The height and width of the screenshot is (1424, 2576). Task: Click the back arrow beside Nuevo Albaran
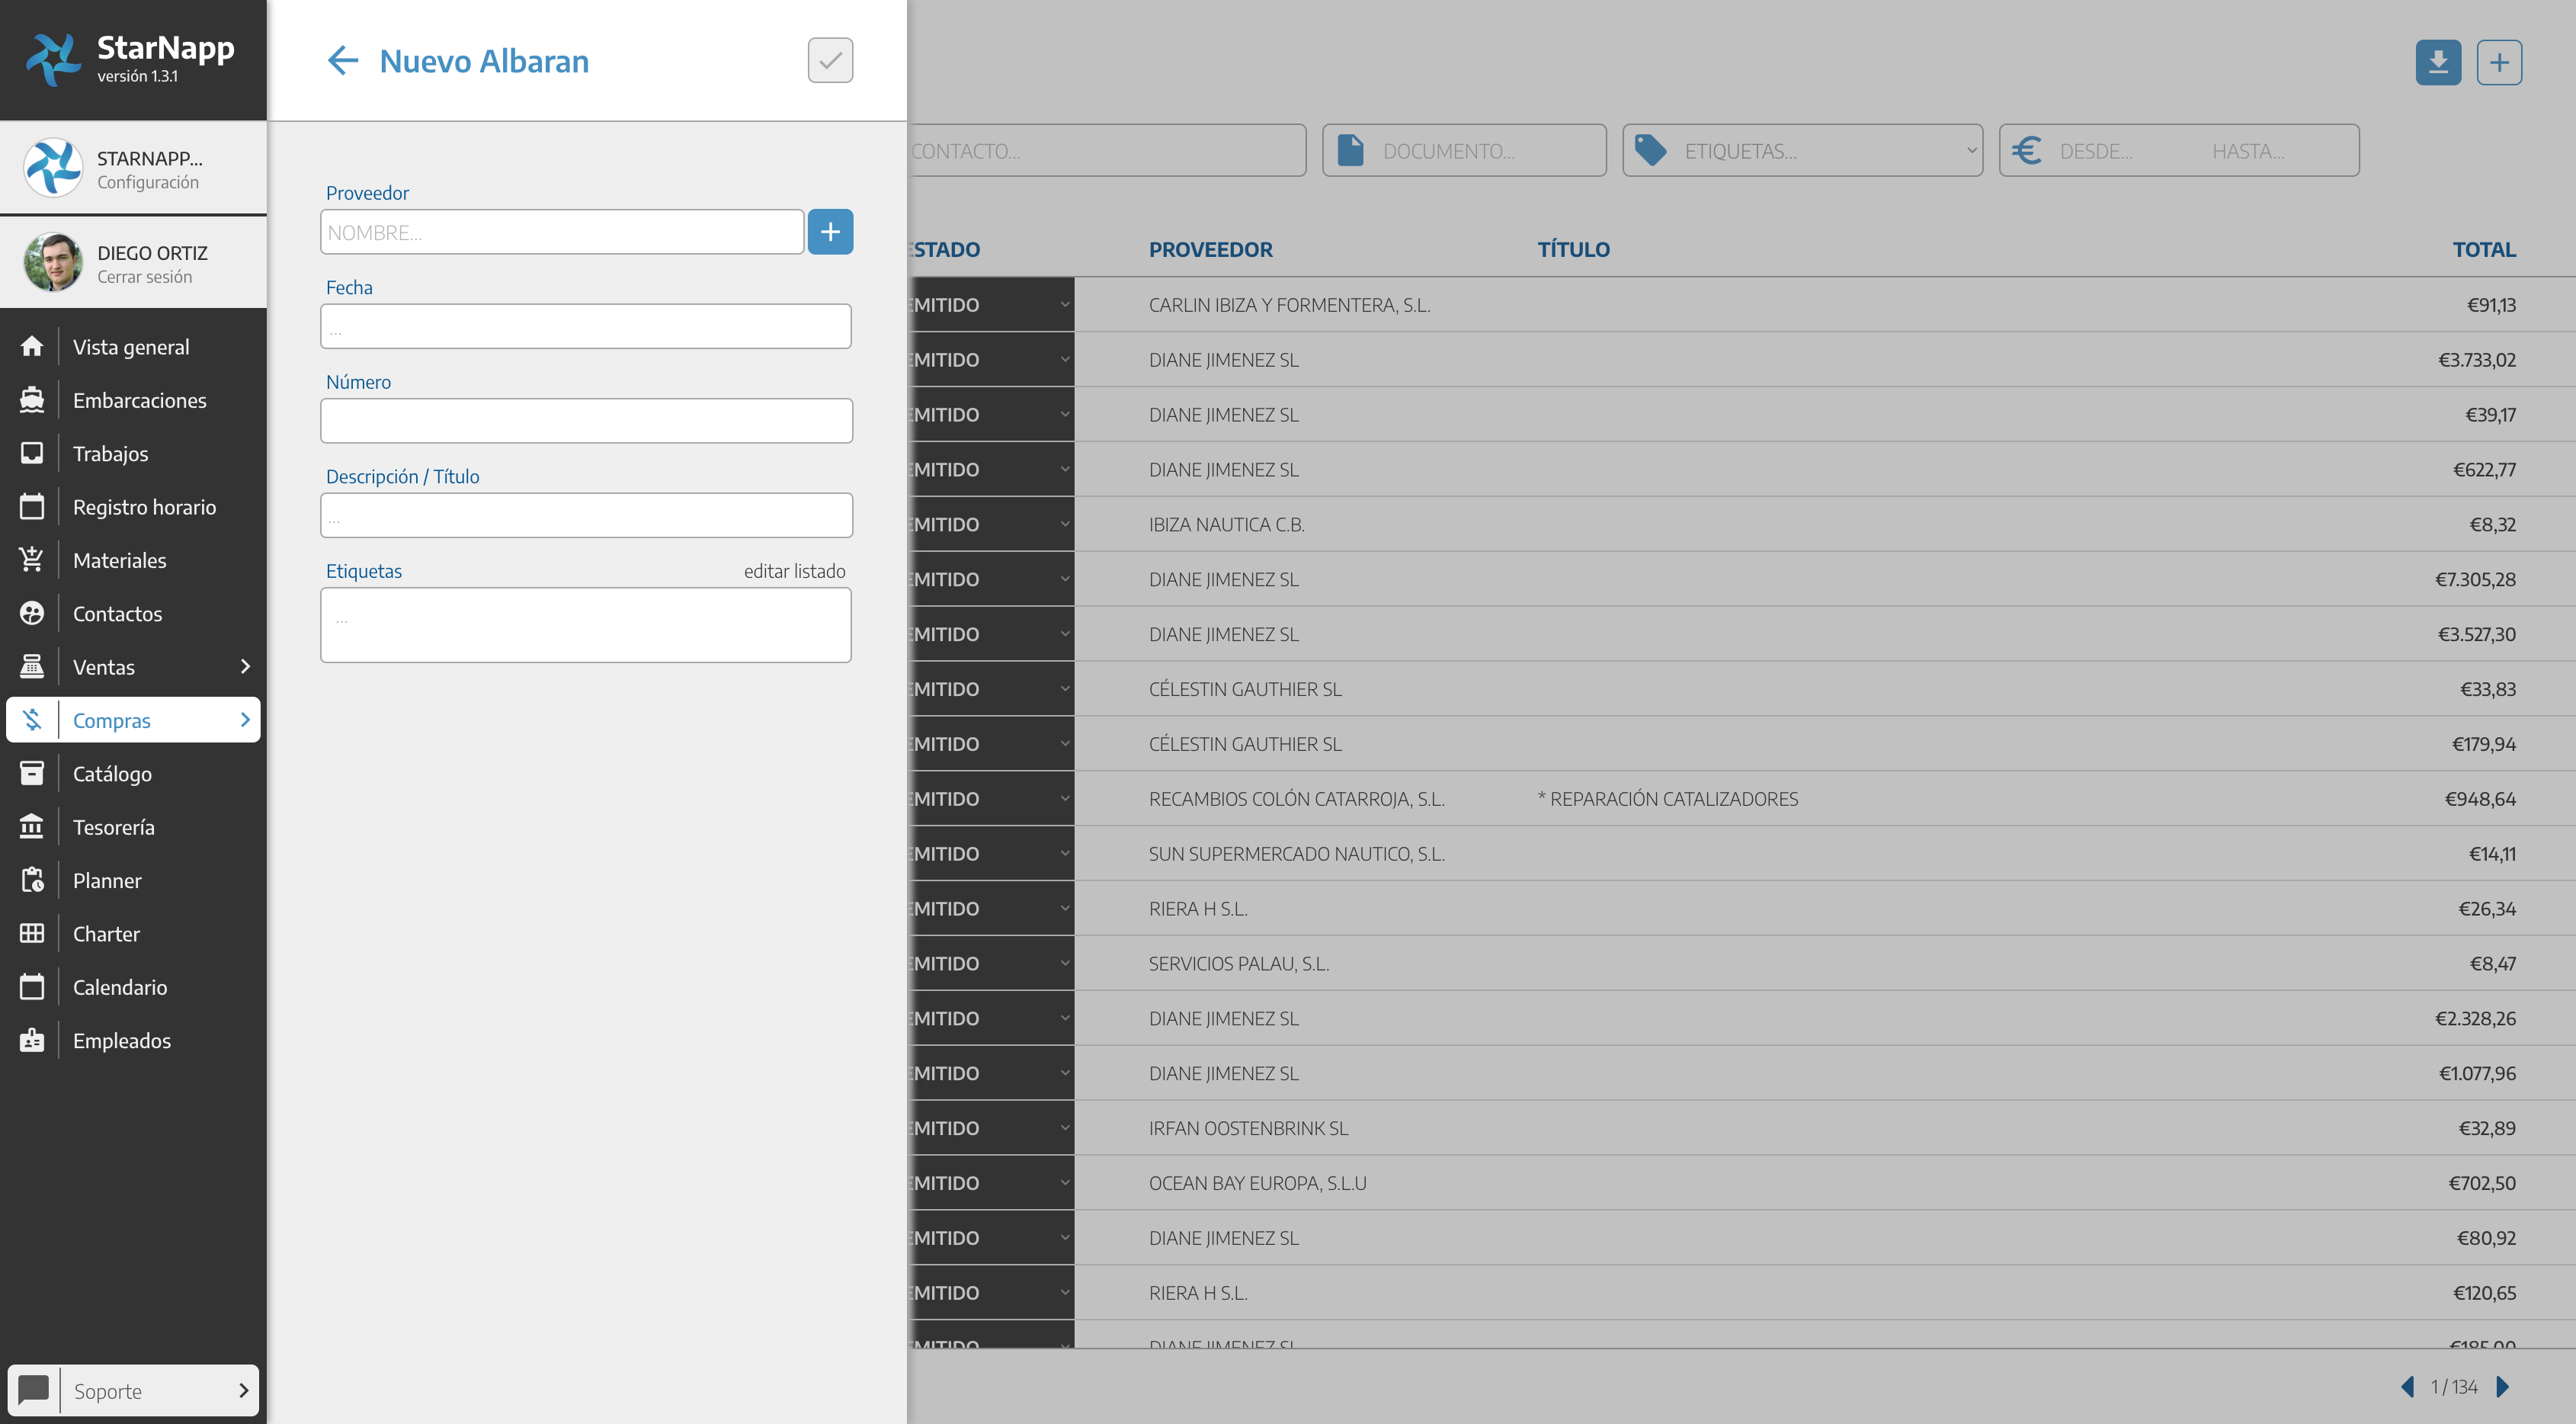tap(342, 61)
